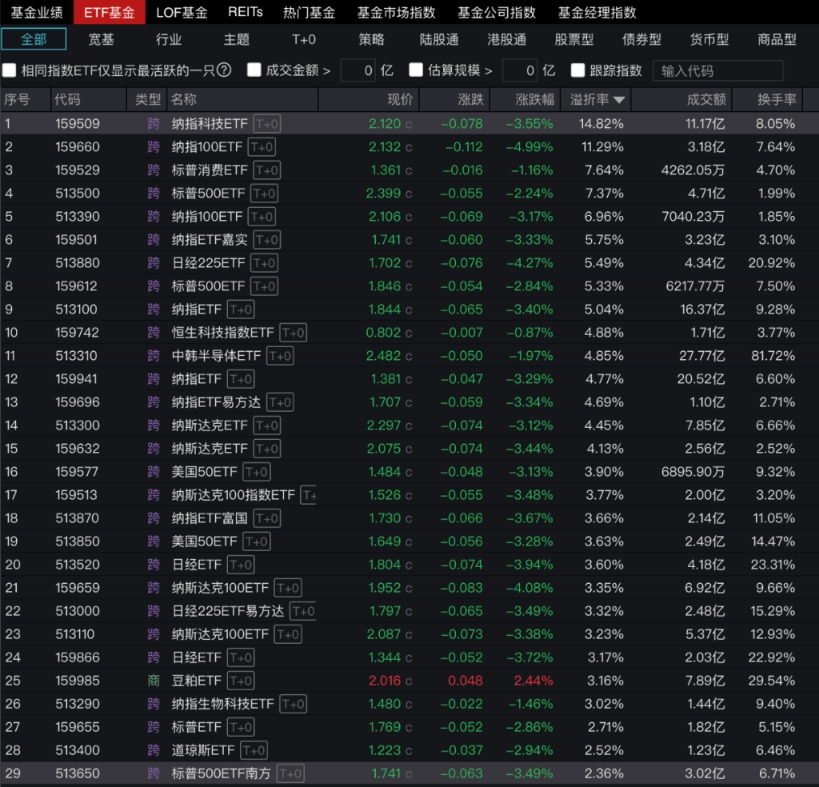Switch to the REITs tab

point(245,12)
